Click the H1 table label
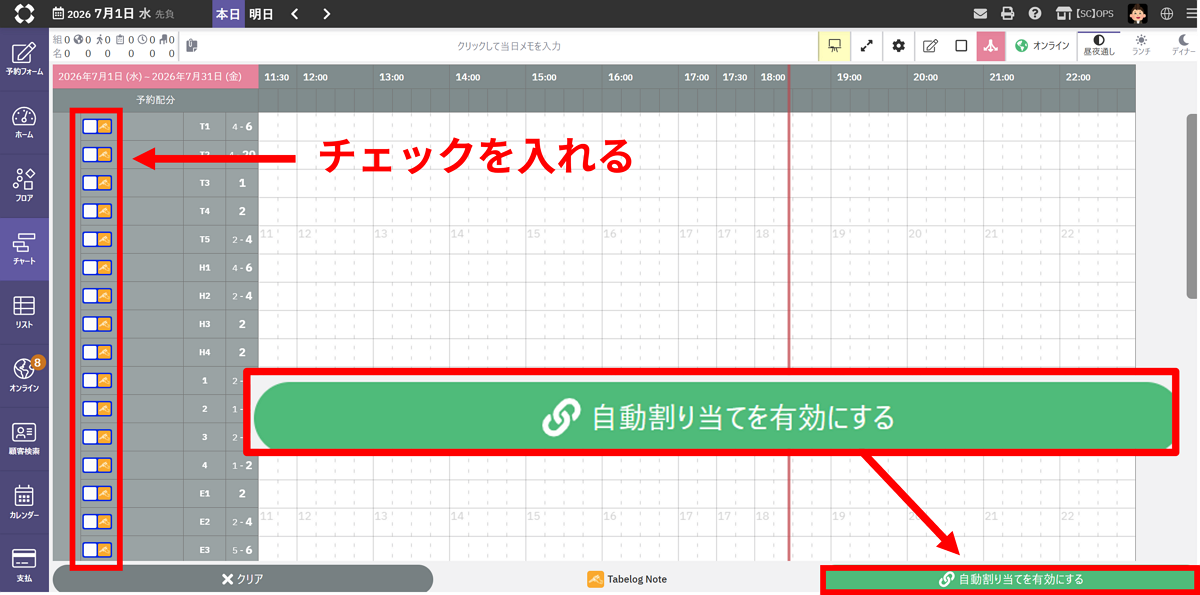 point(205,268)
